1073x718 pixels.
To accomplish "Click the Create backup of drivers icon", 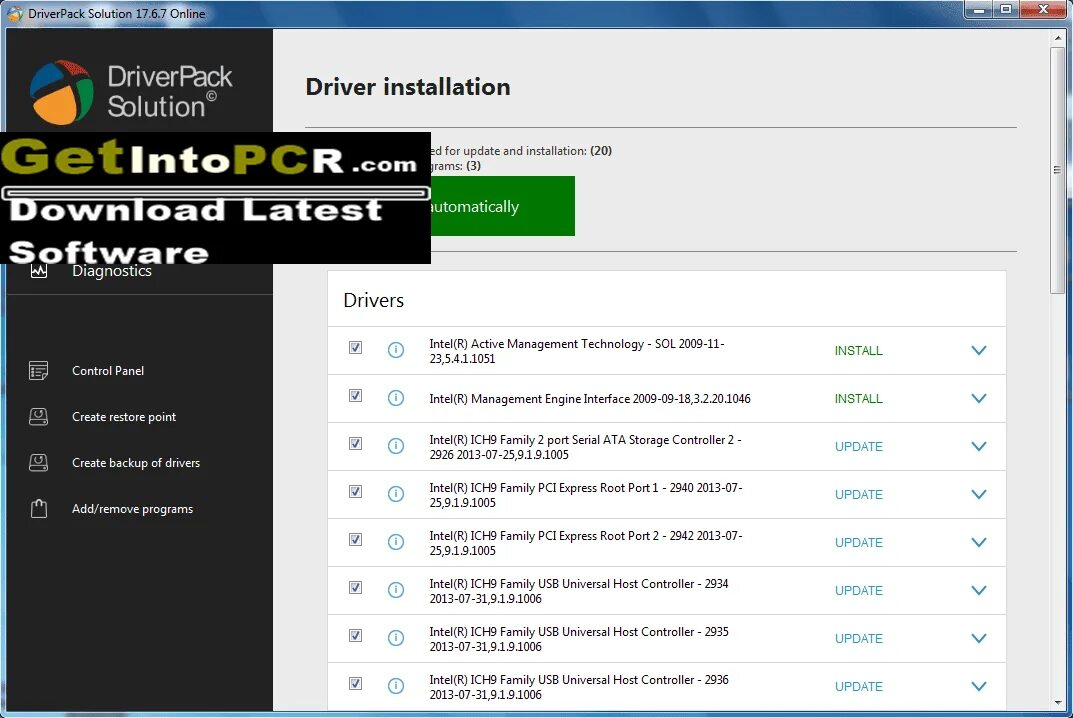I will (38, 463).
